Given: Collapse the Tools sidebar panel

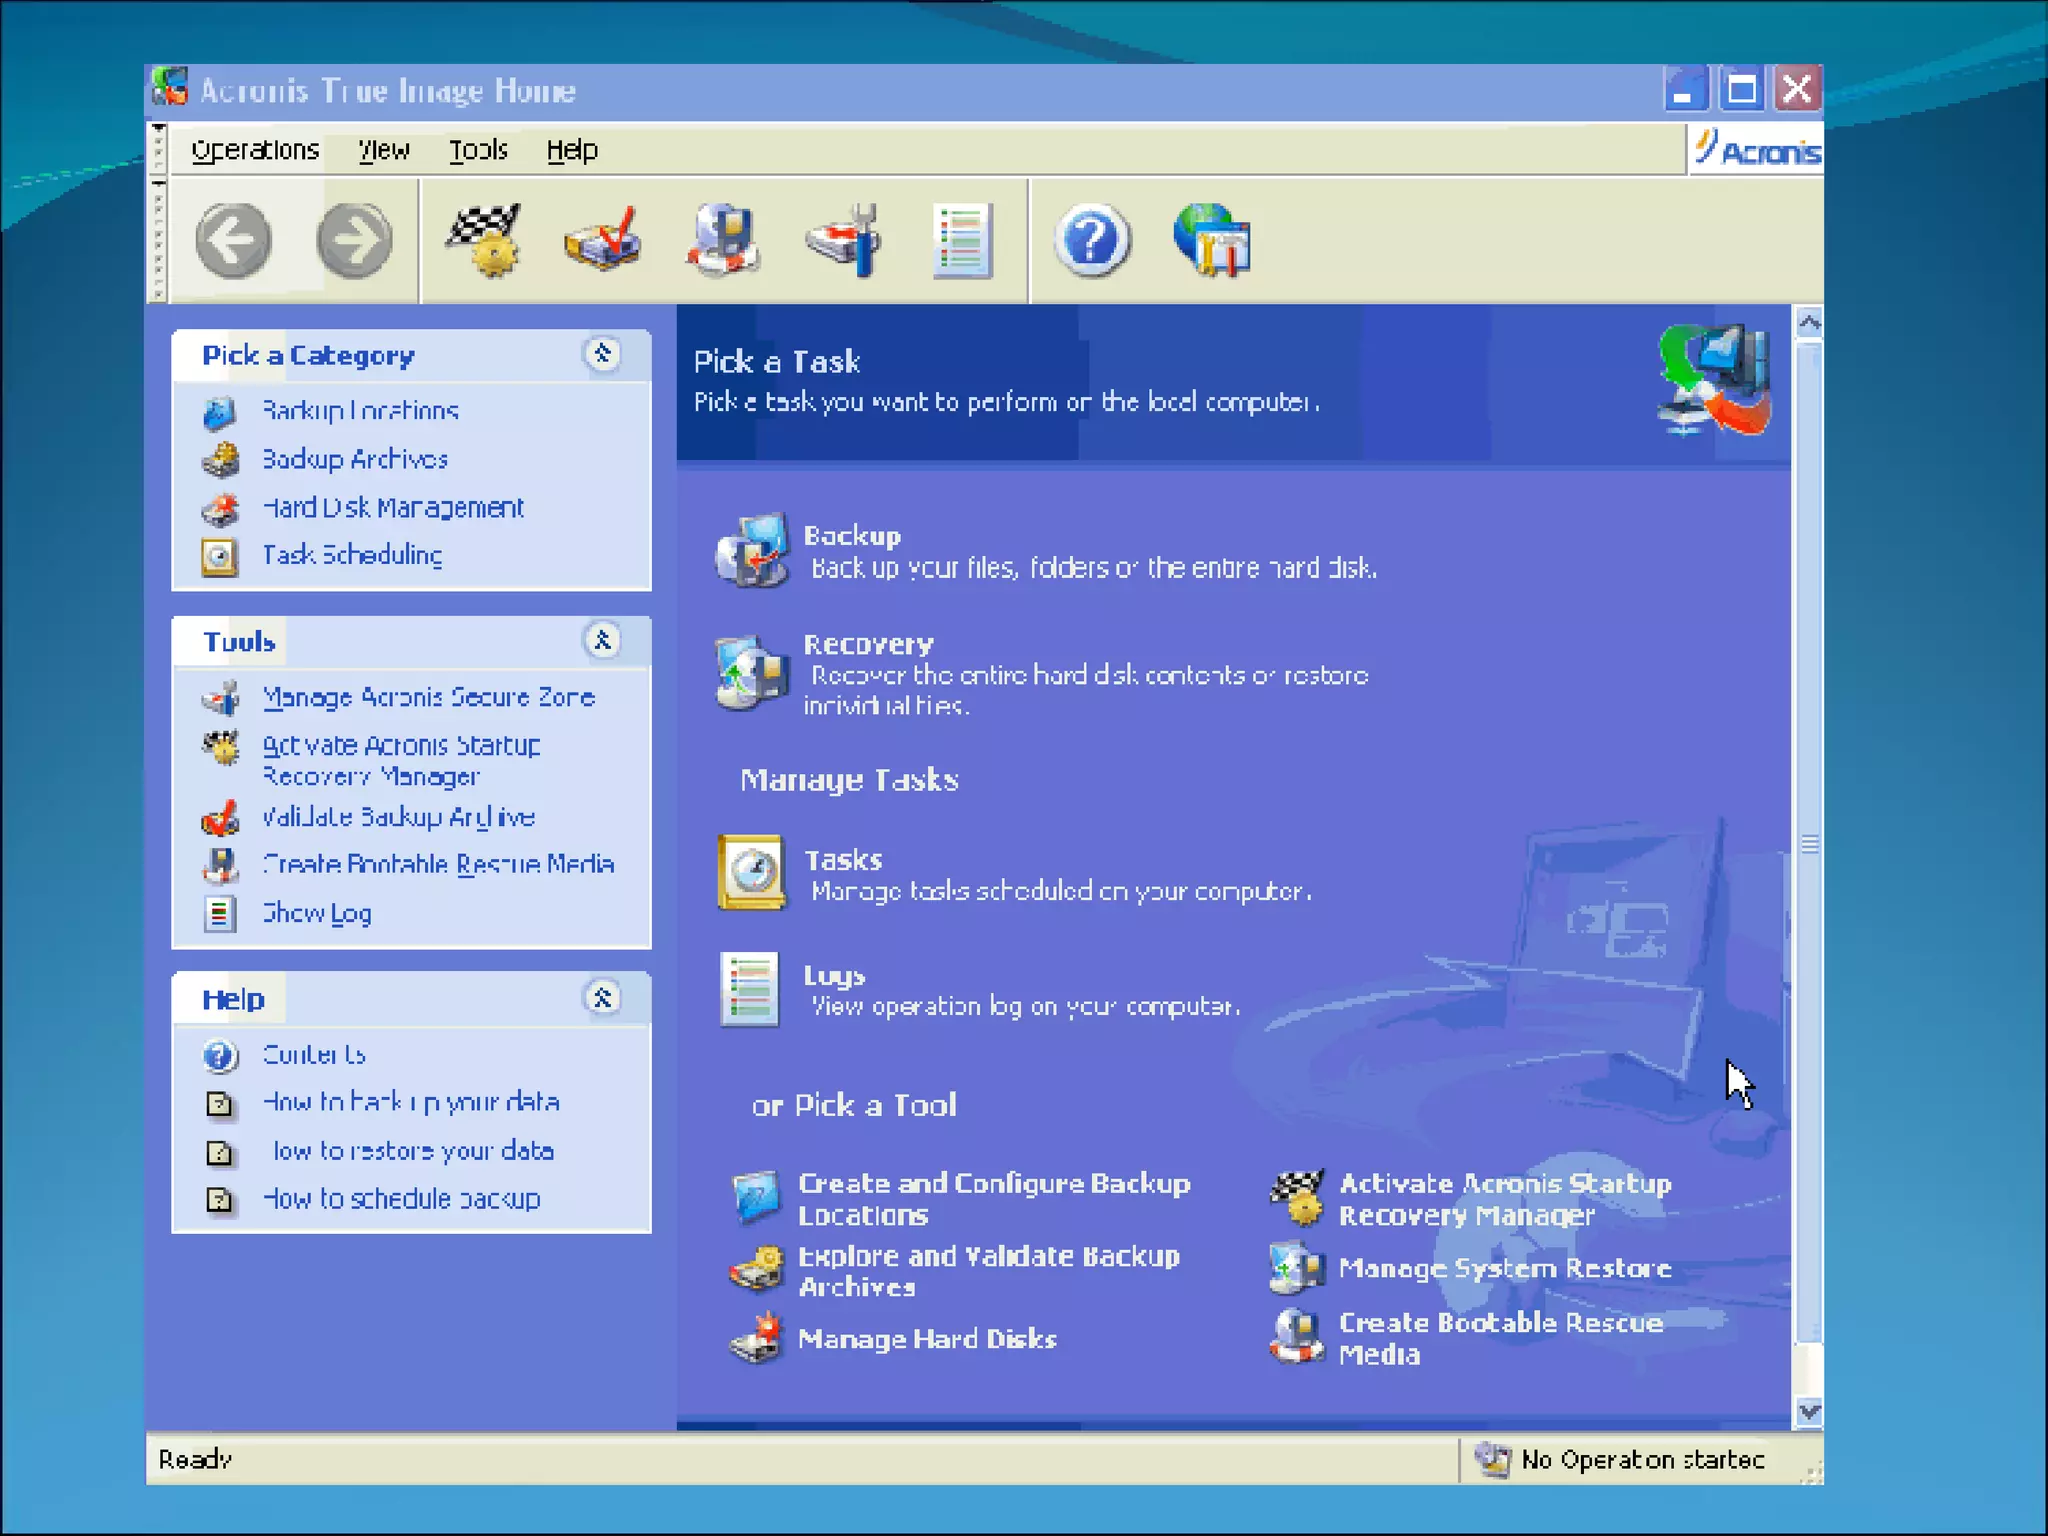Looking at the screenshot, I should coord(602,640).
